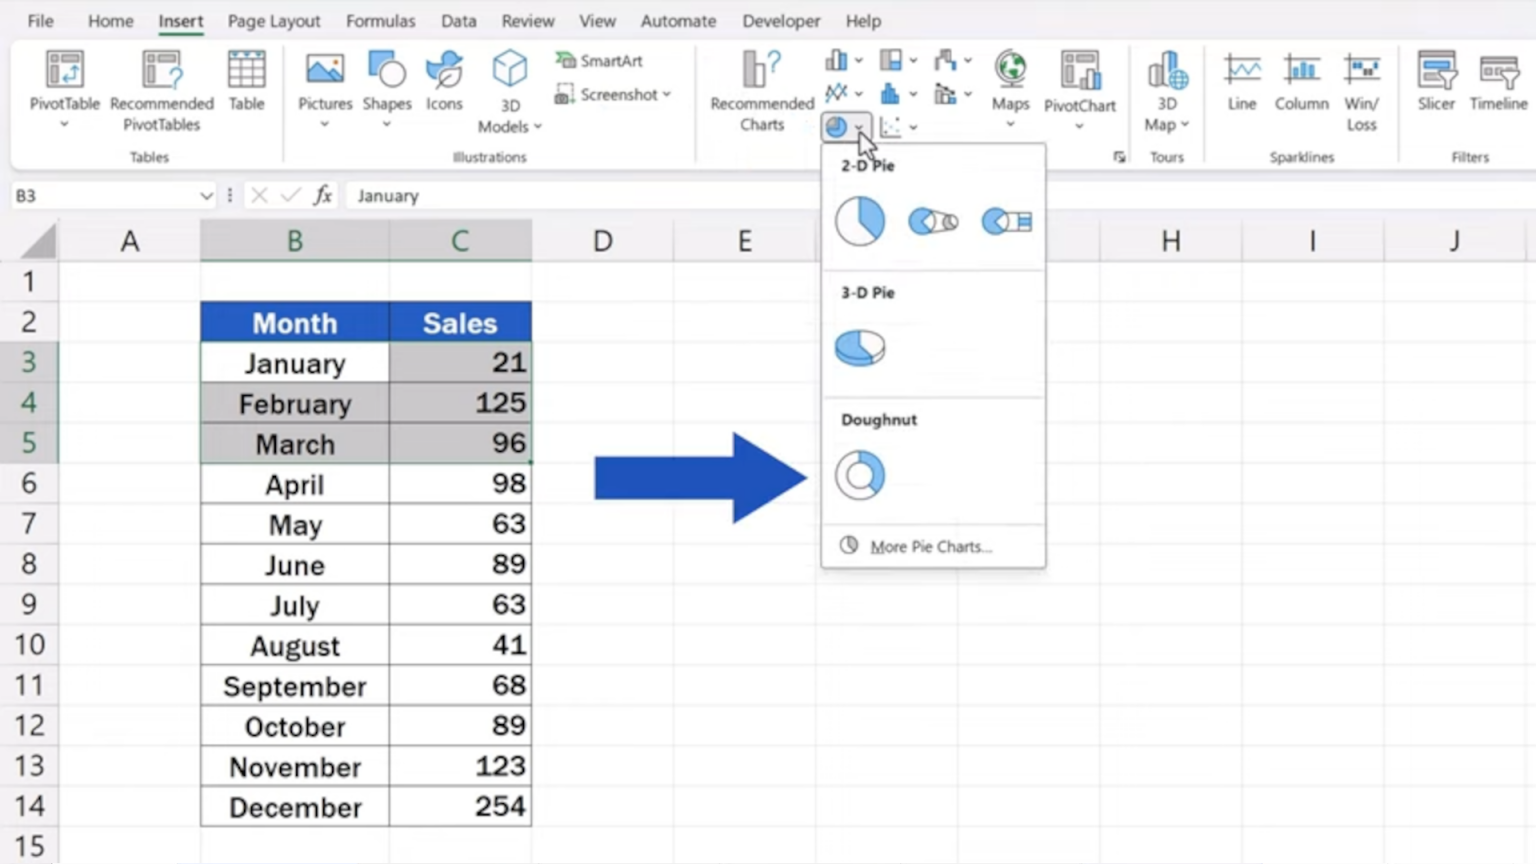
Task: Switch to the Formulas ribbon tab
Action: click(381, 20)
